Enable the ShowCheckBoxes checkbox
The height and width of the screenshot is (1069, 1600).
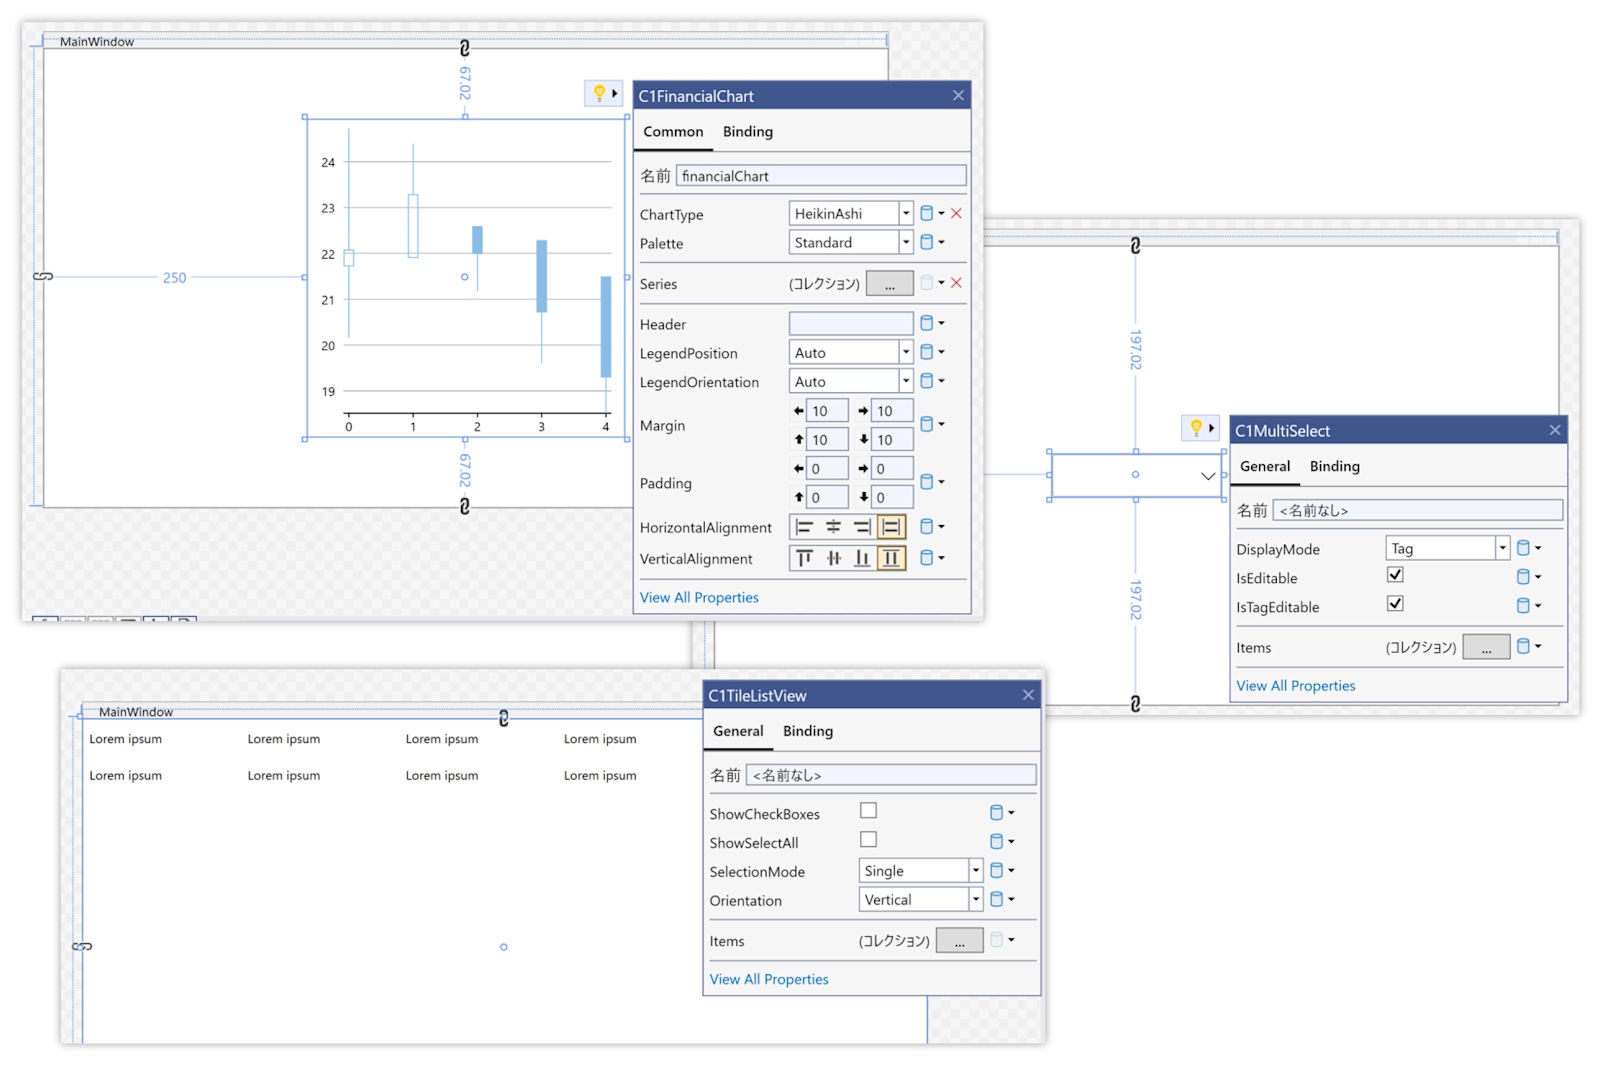point(868,811)
